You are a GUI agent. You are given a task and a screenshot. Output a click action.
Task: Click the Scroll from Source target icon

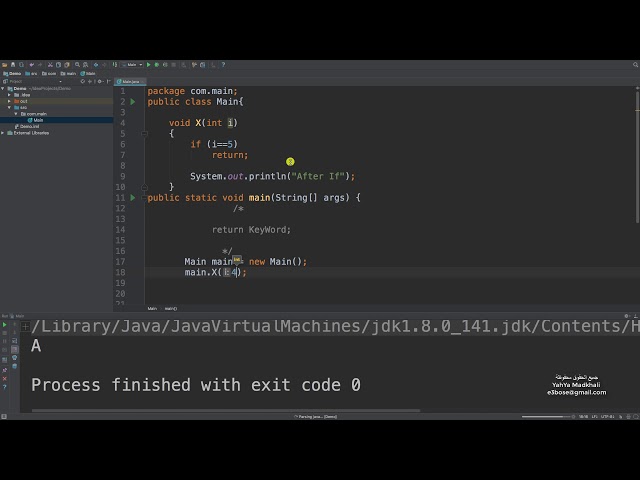tap(83, 82)
